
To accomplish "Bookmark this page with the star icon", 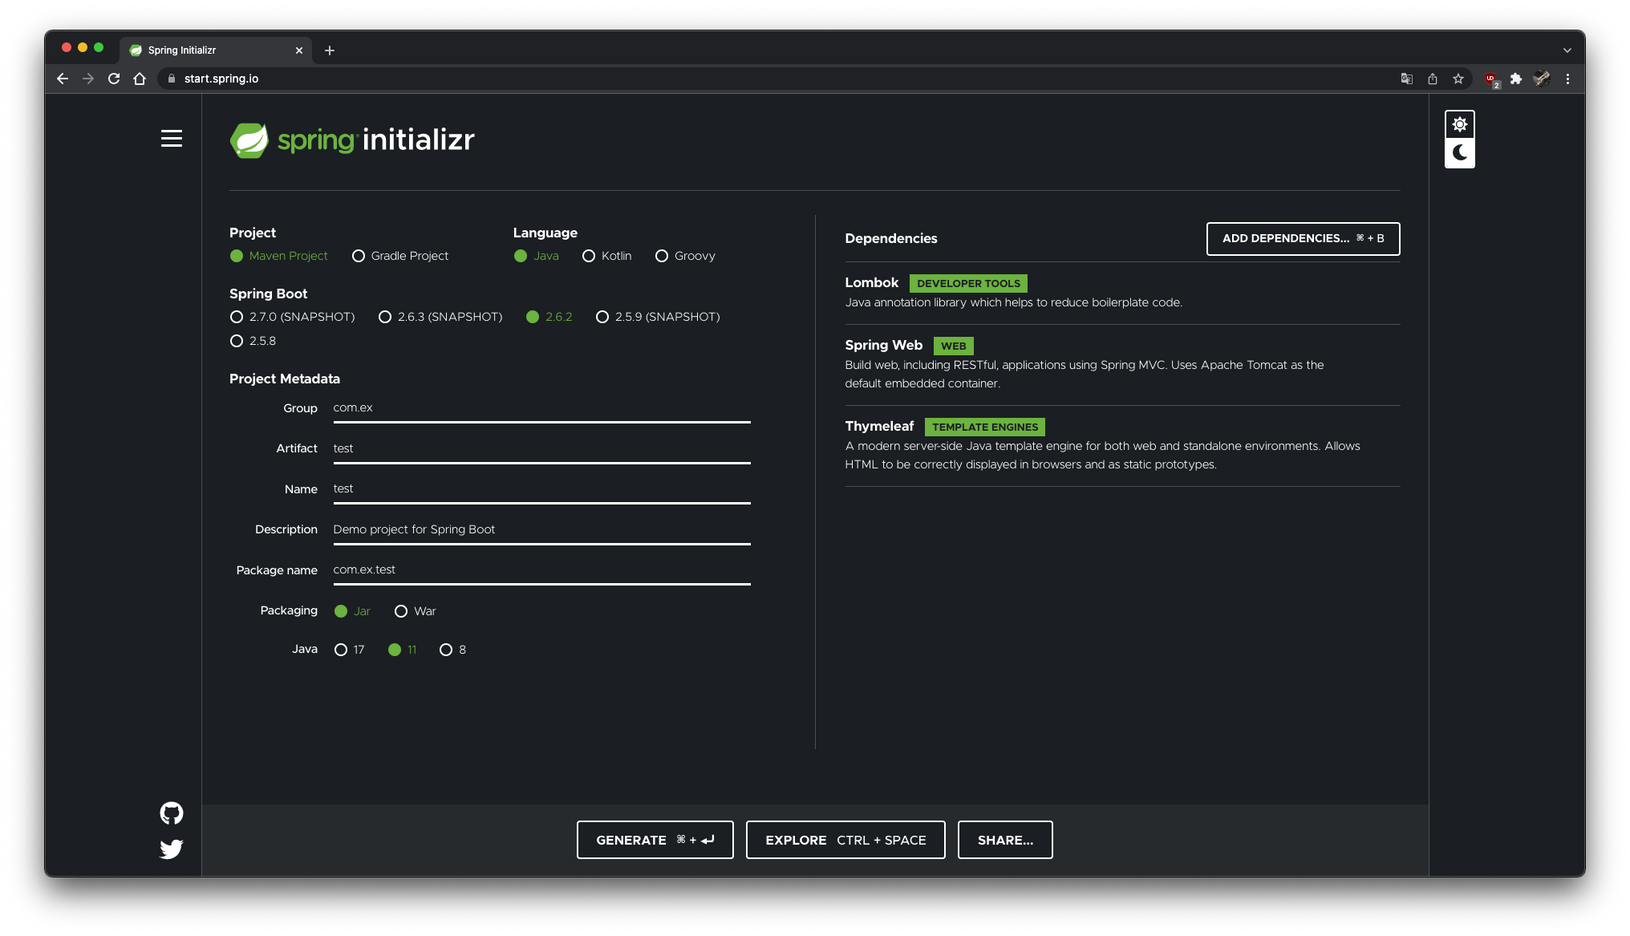I will (1459, 79).
